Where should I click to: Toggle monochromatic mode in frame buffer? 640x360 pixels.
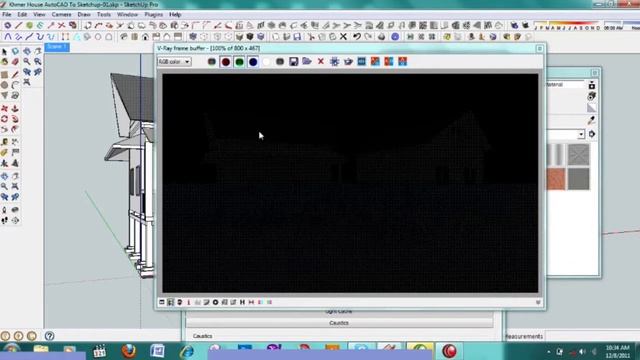(x=280, y=62)
